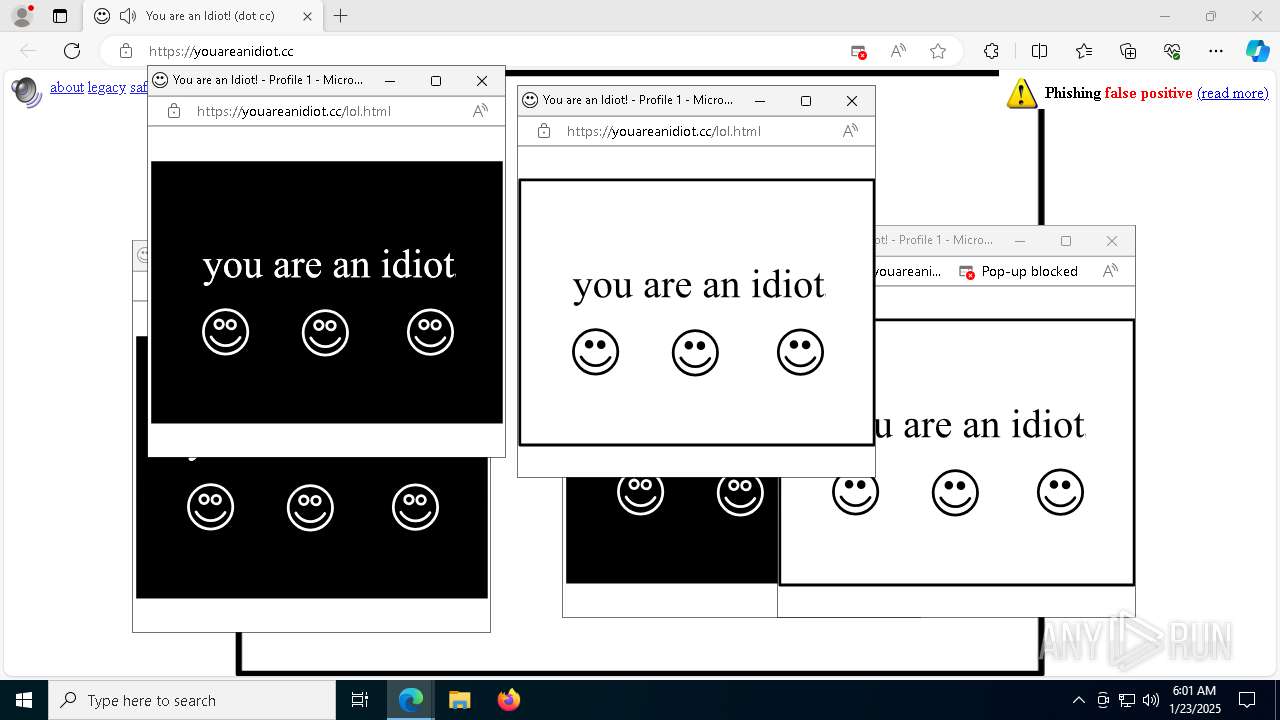The width and height of the screenshot is (1280, 720).
Task: Click the red 'false positive' text
Action: pyautogui.click(x=1148, y=93)
